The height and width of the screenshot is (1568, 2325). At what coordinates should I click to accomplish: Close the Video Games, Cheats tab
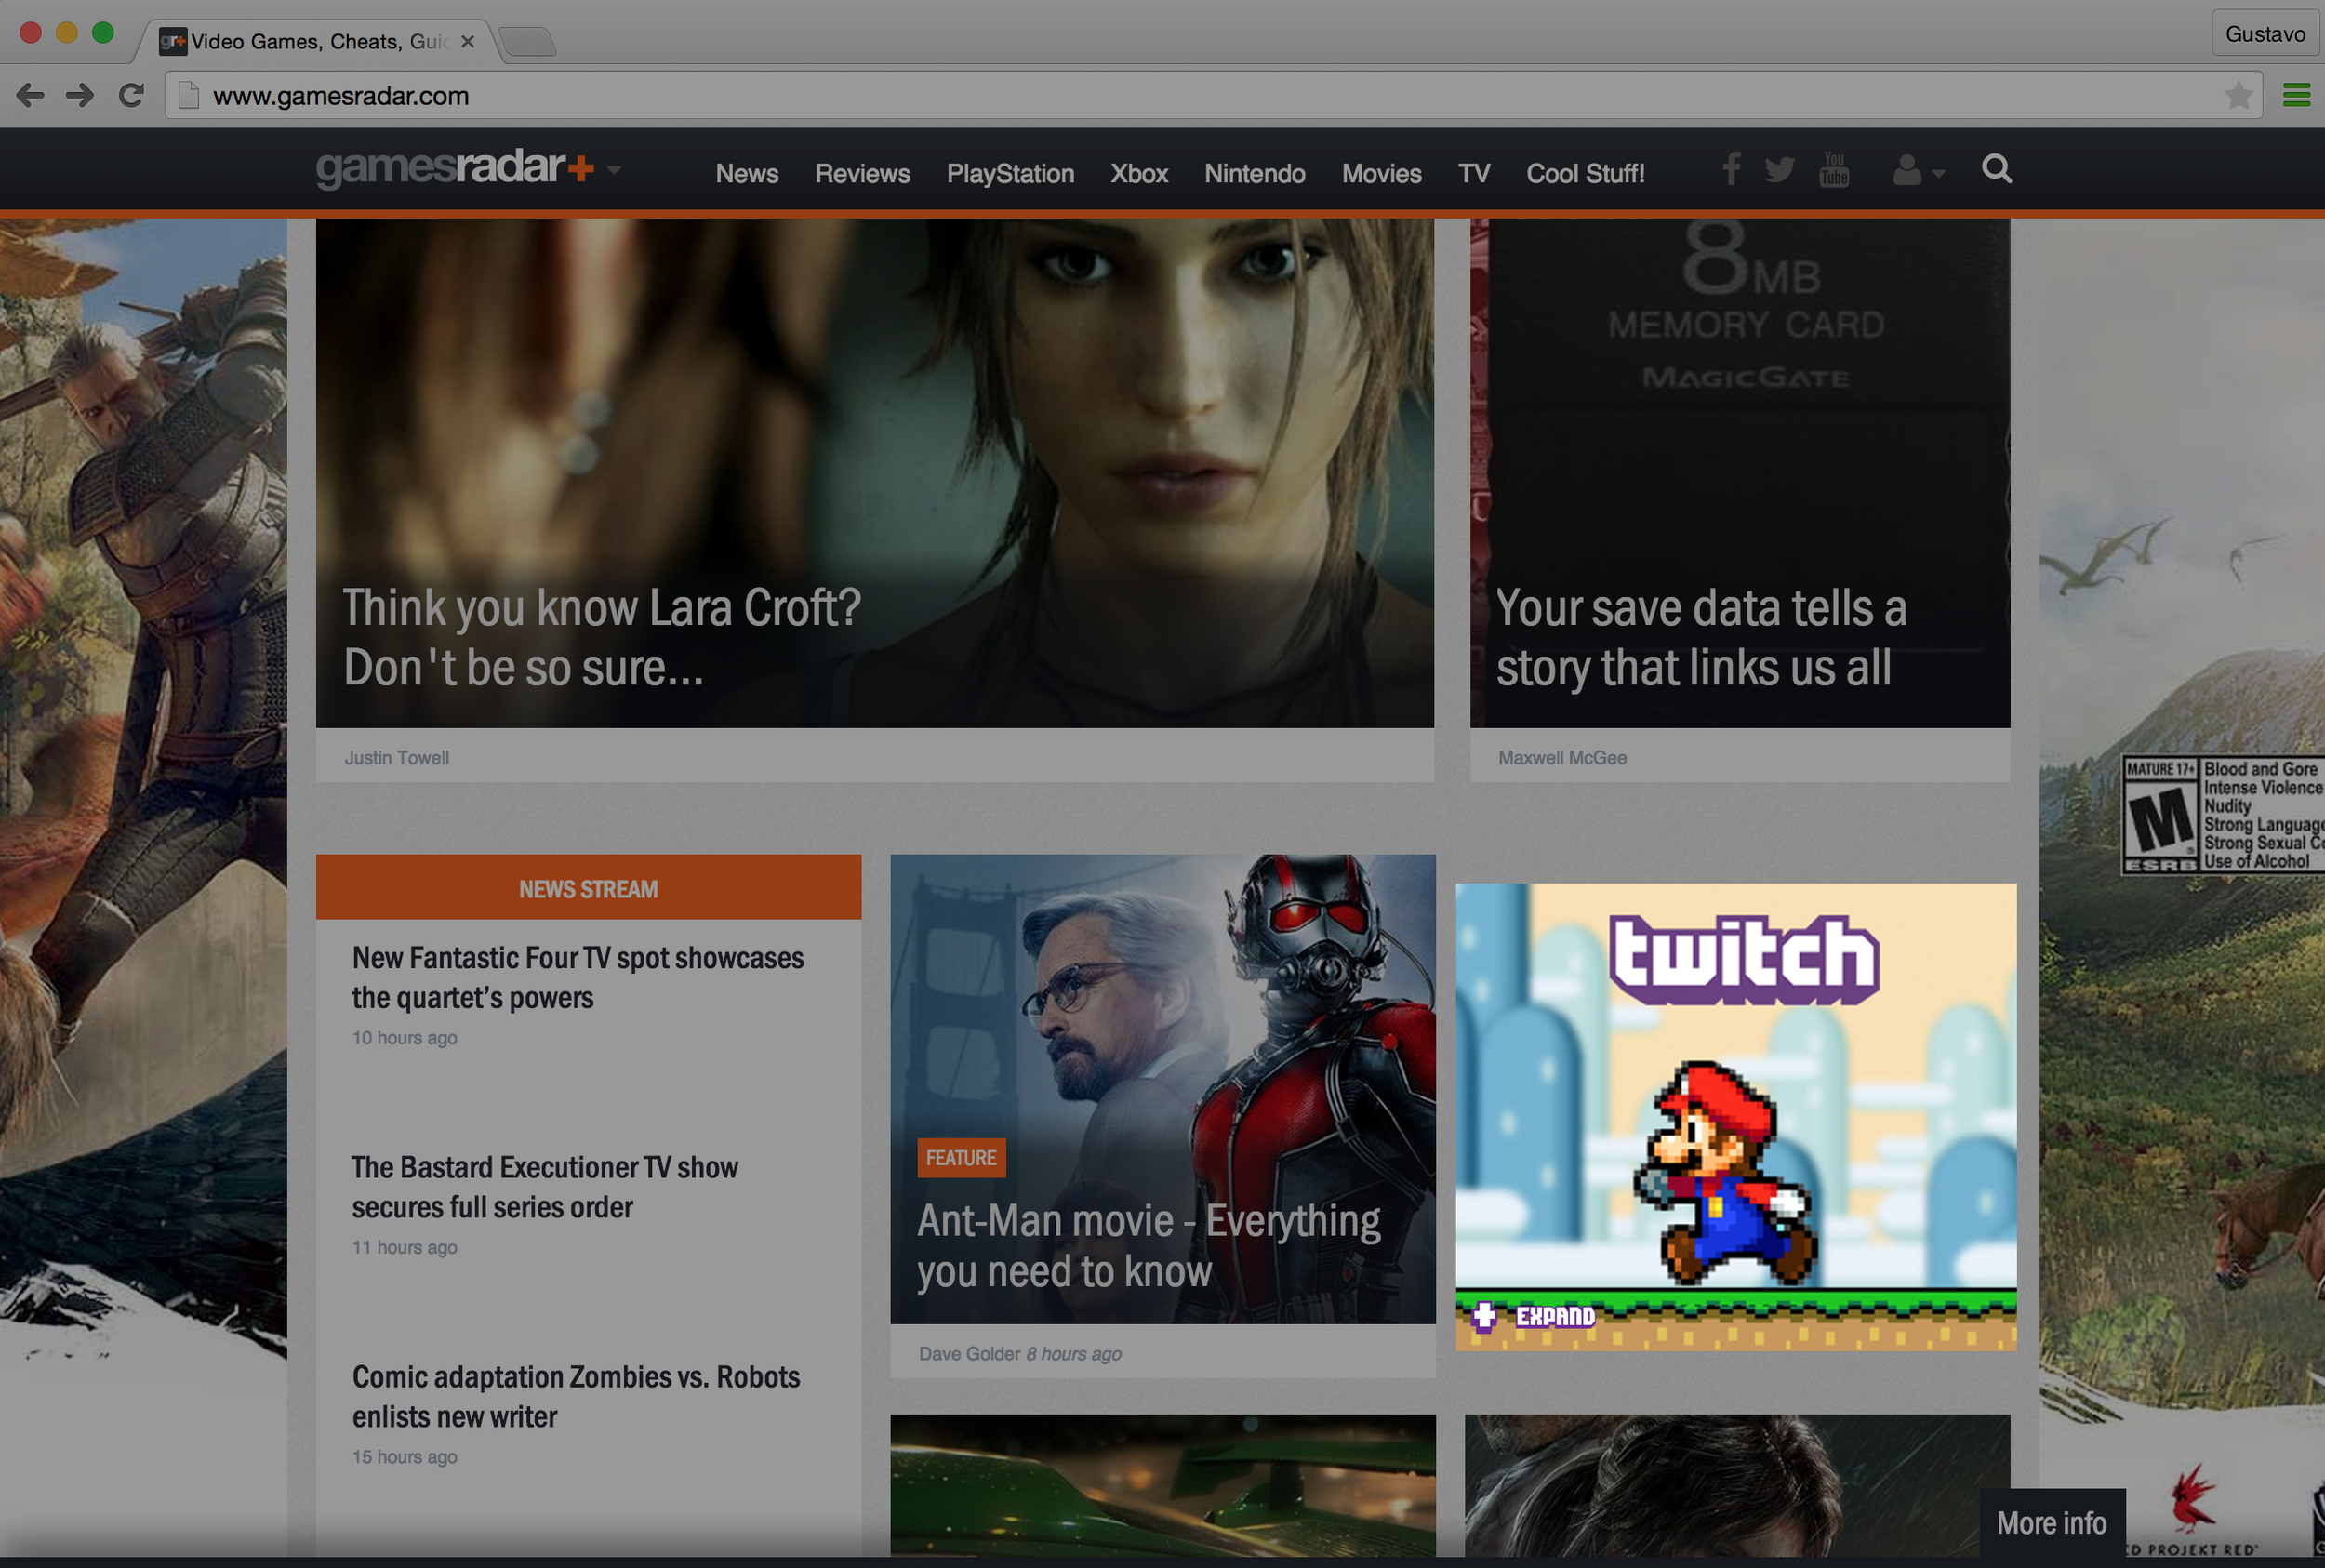(467, 41)
